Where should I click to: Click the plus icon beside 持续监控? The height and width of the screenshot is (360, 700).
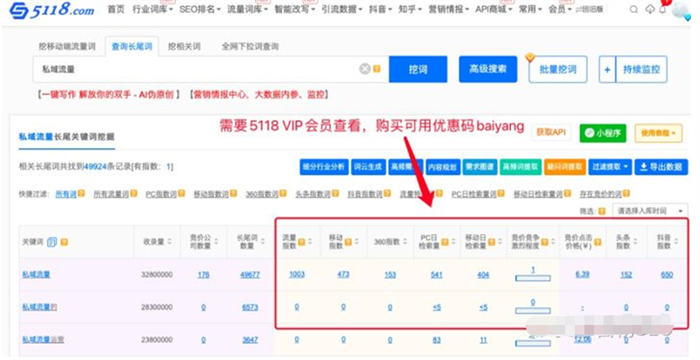[607, 69]
